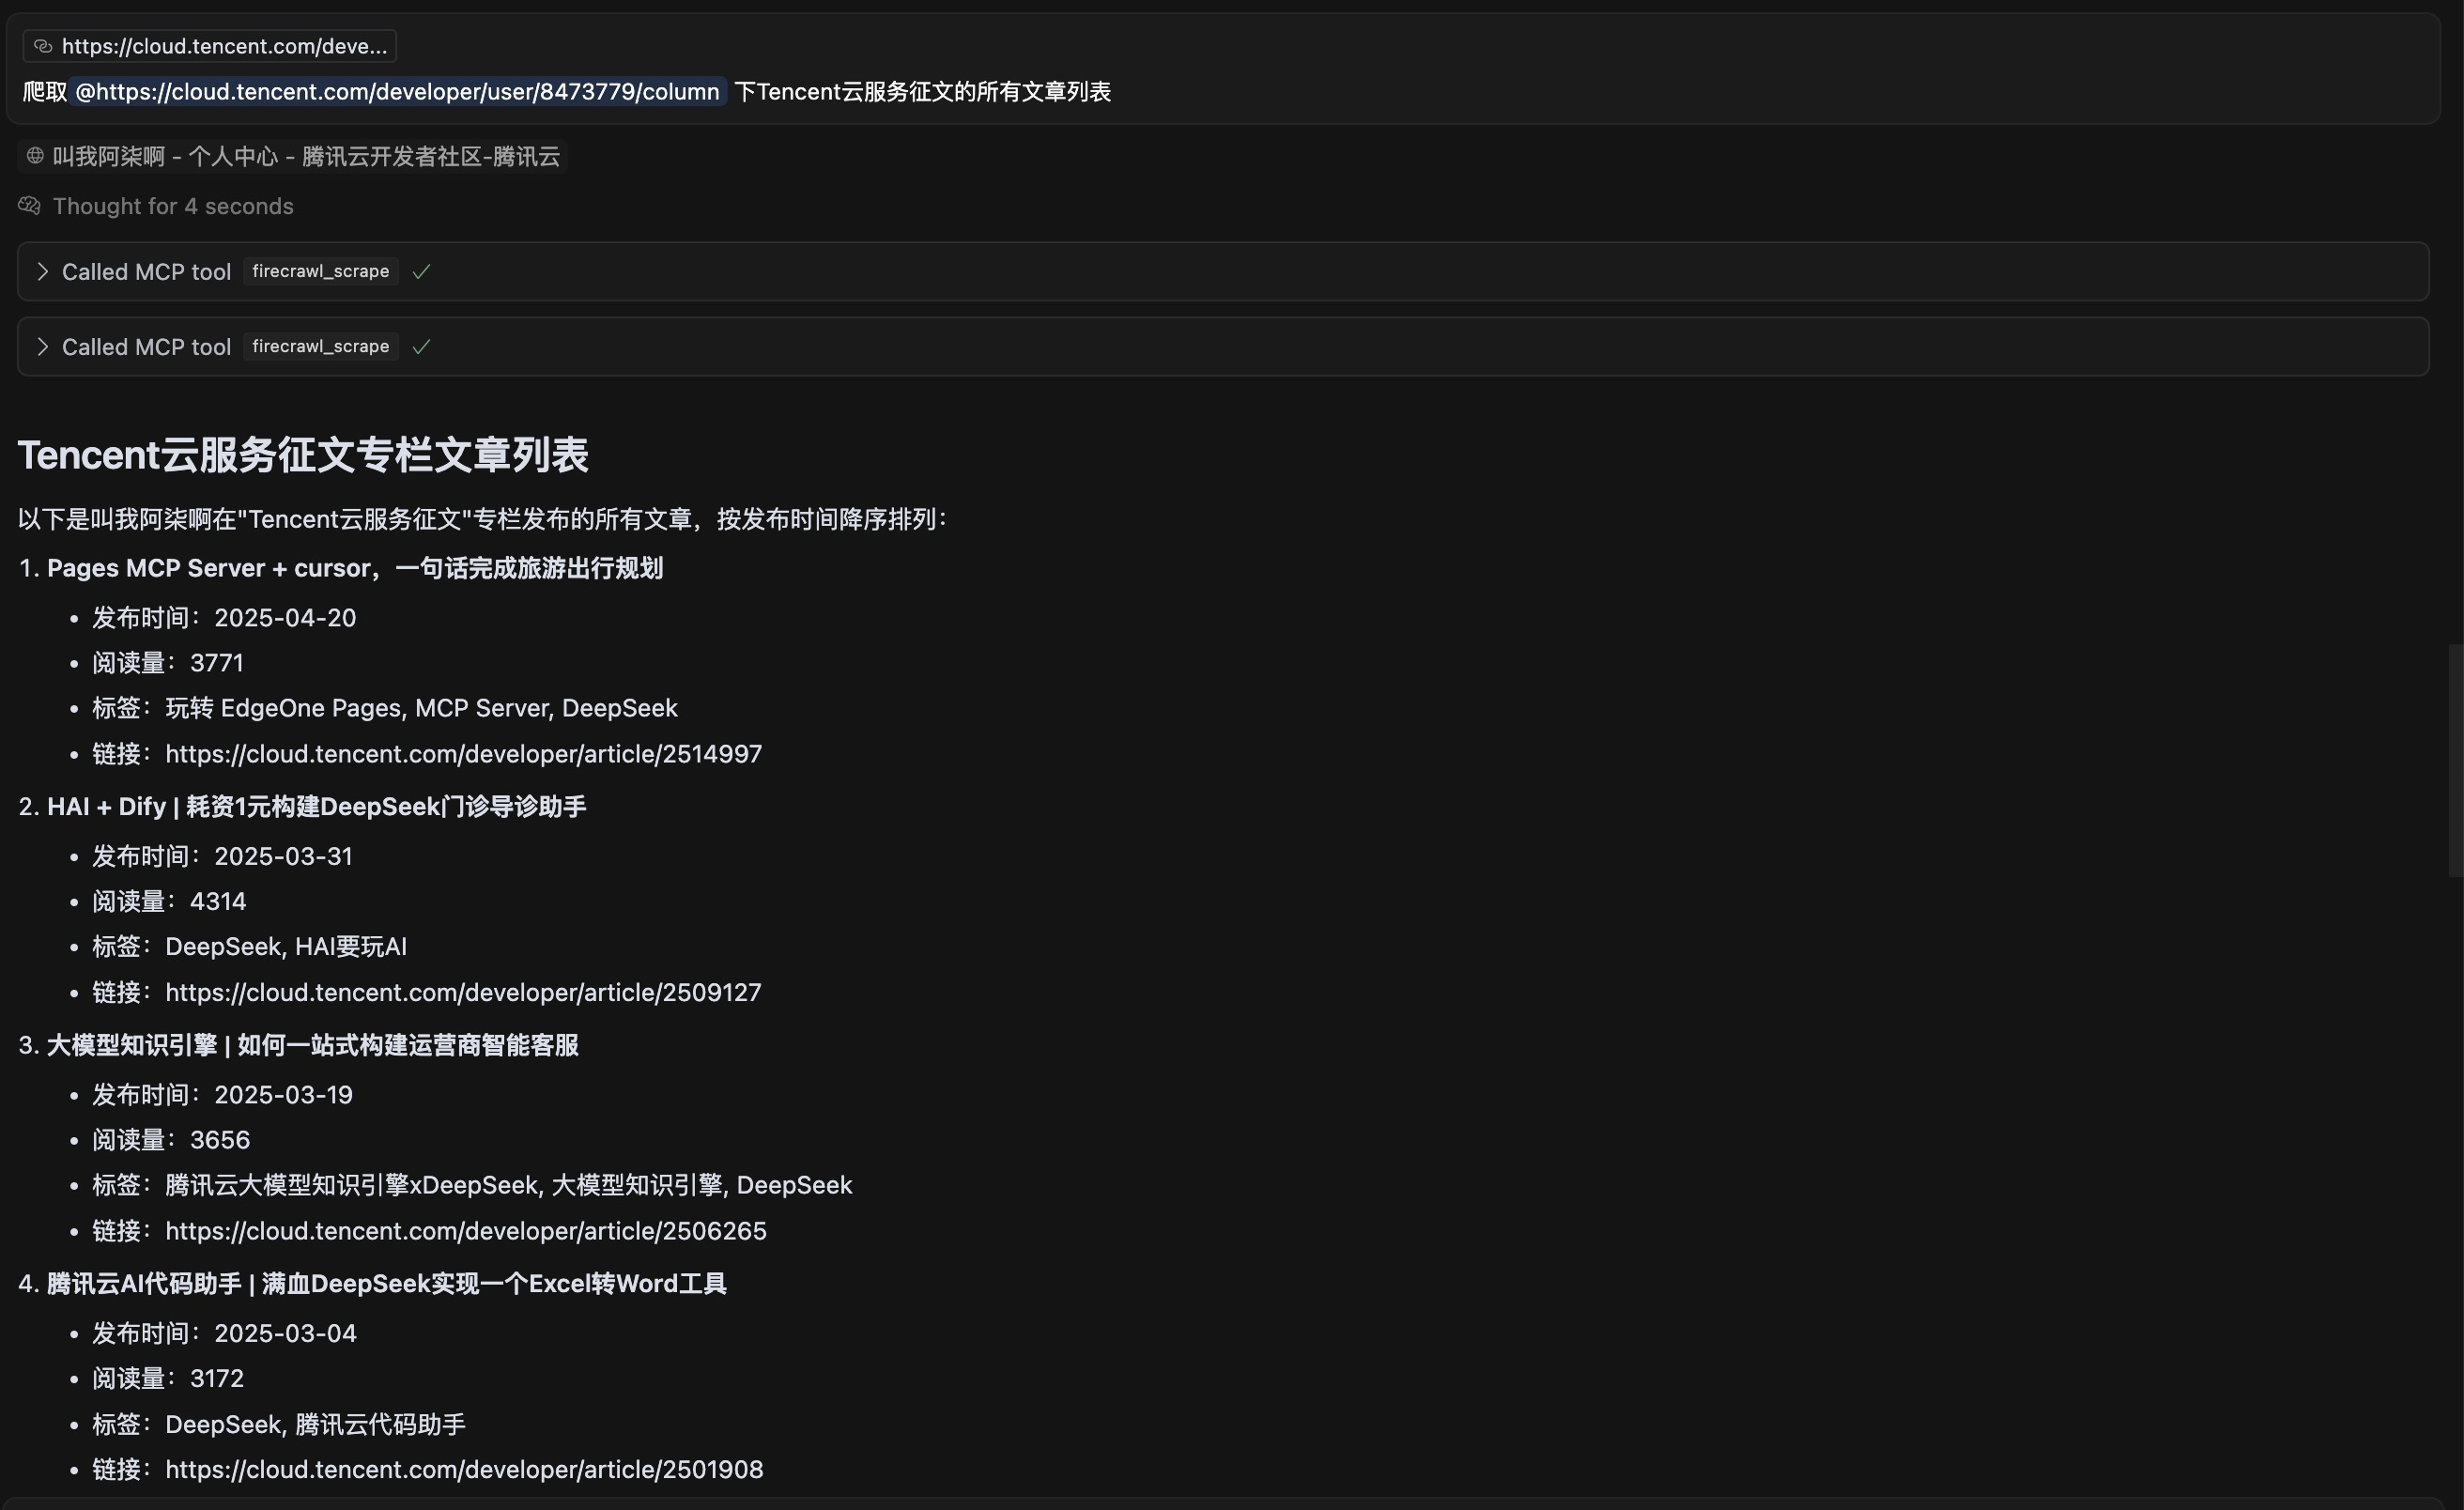Click tags line DeepSeek, 腾讯云代码助手
2464x1510 pixels.
point(279,1424)
